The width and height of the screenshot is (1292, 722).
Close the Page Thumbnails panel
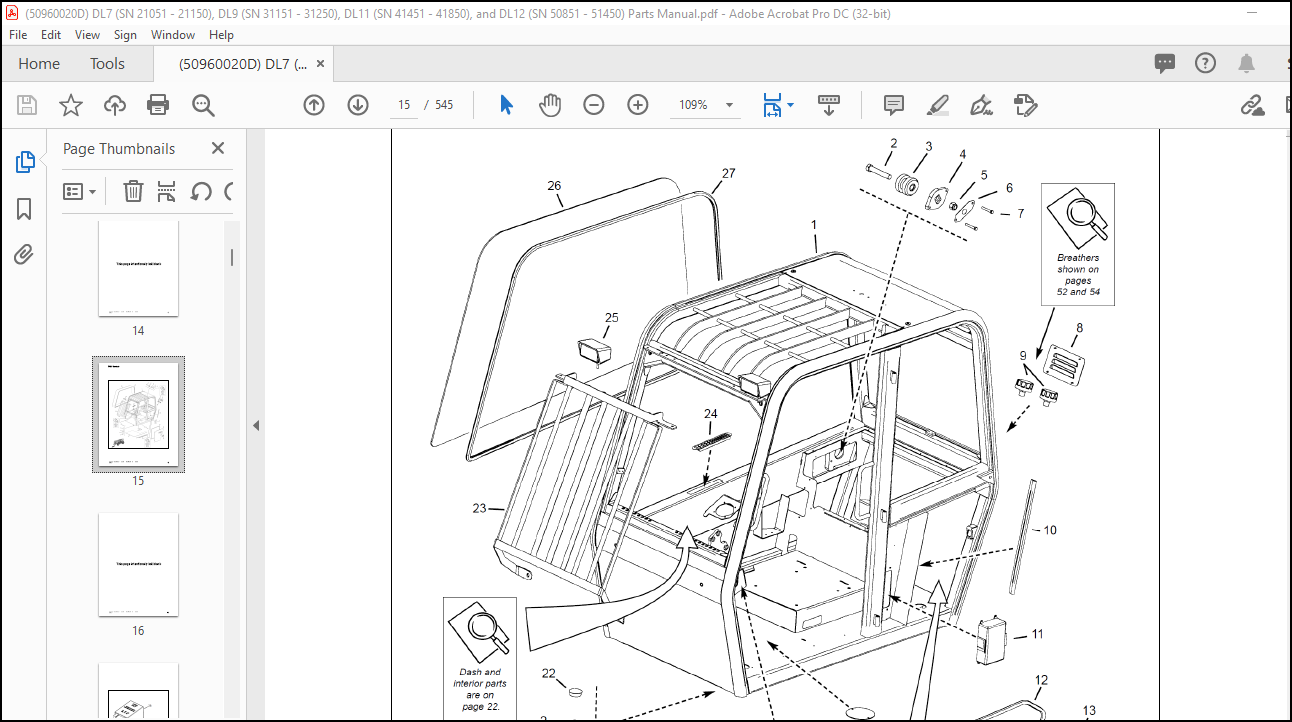coord(218,148)
